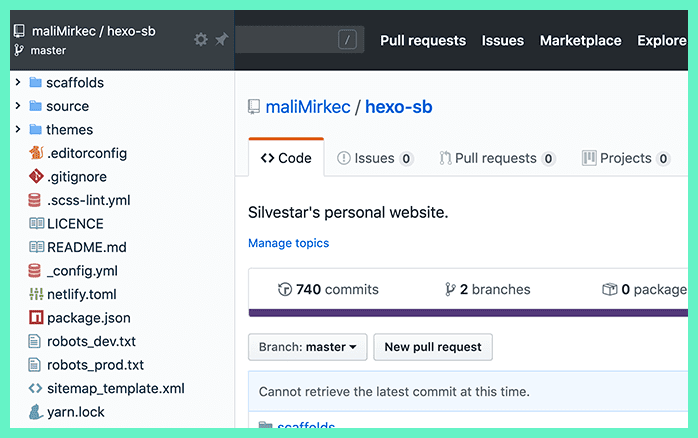Viewport: 698px width, 438px height.
Task: Expand the themes folder chevron
Action: 18,129
